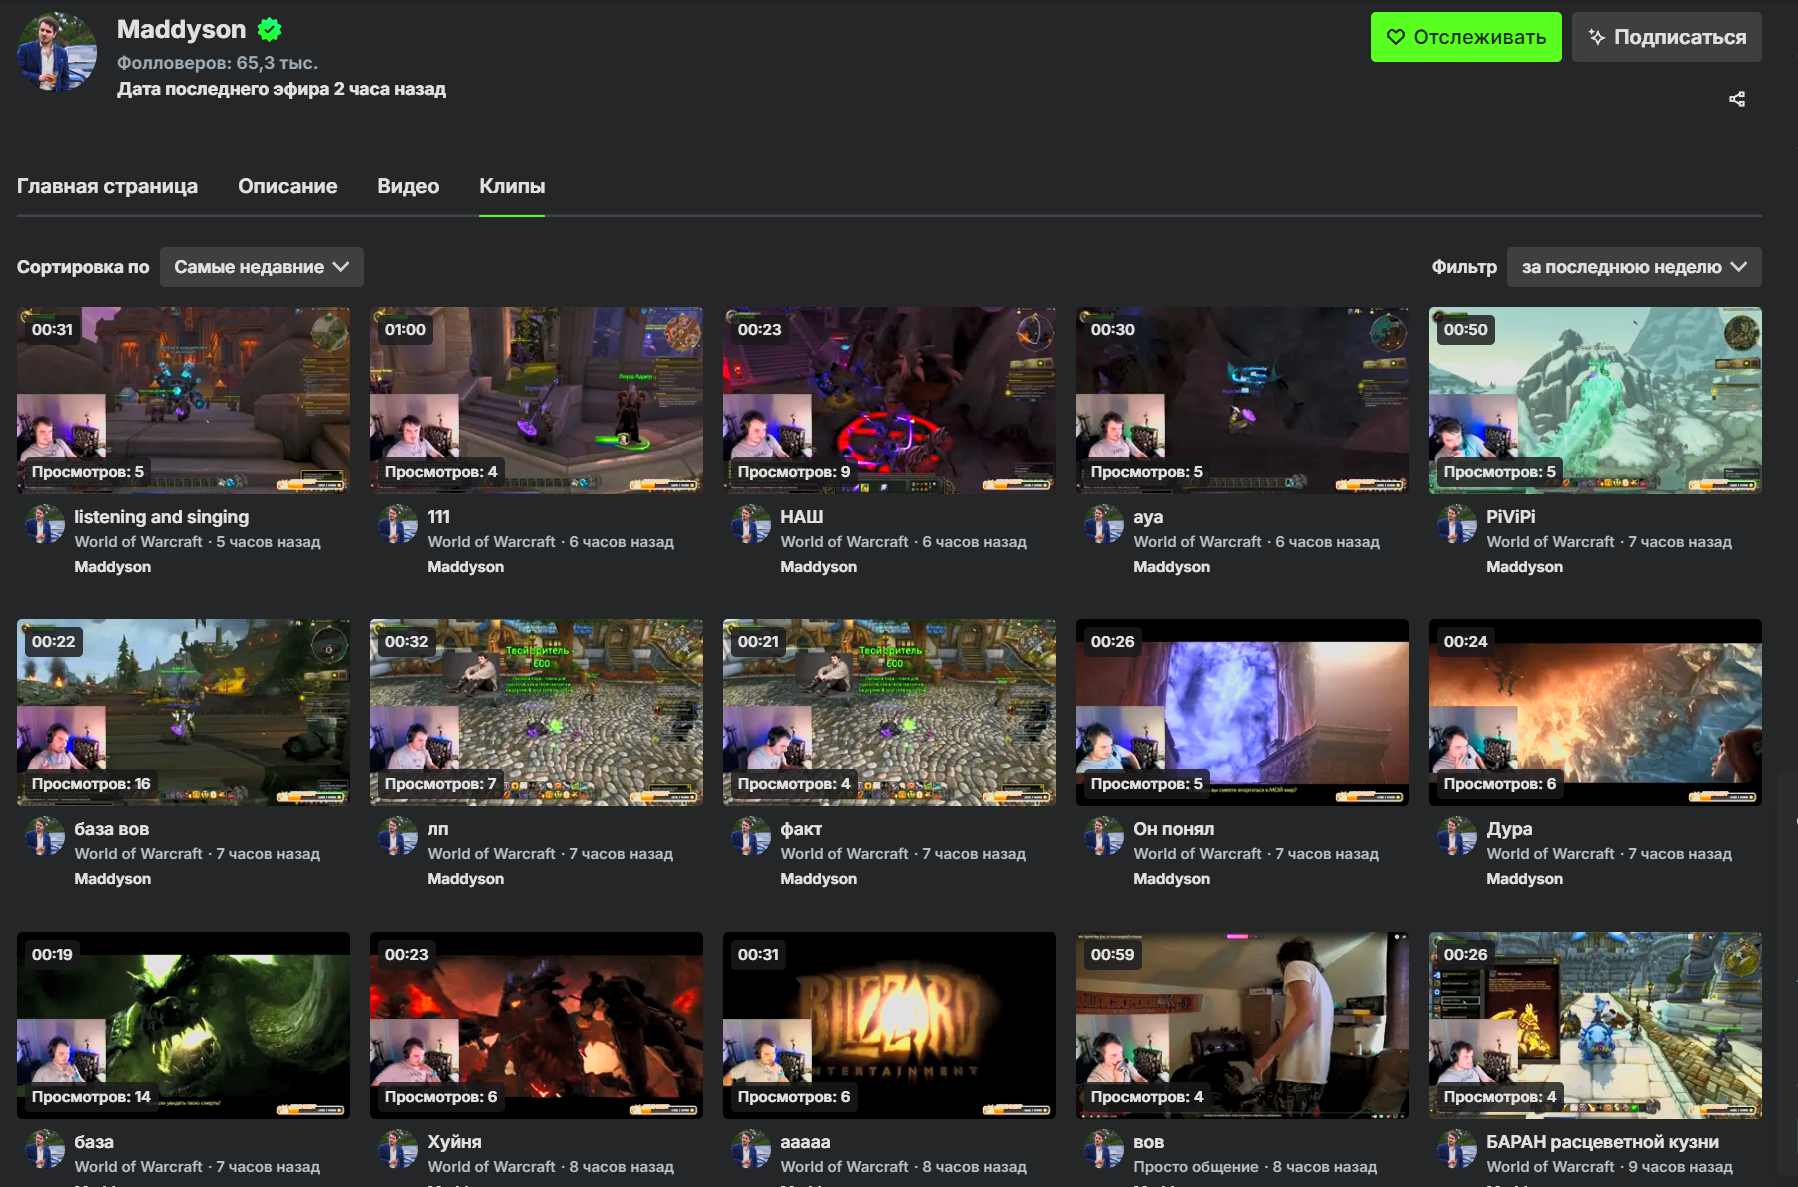The image size is (1798, 1187).
Task: Click the green 'Отслеживать' follow button
Action: click(x=1466, y=37)
